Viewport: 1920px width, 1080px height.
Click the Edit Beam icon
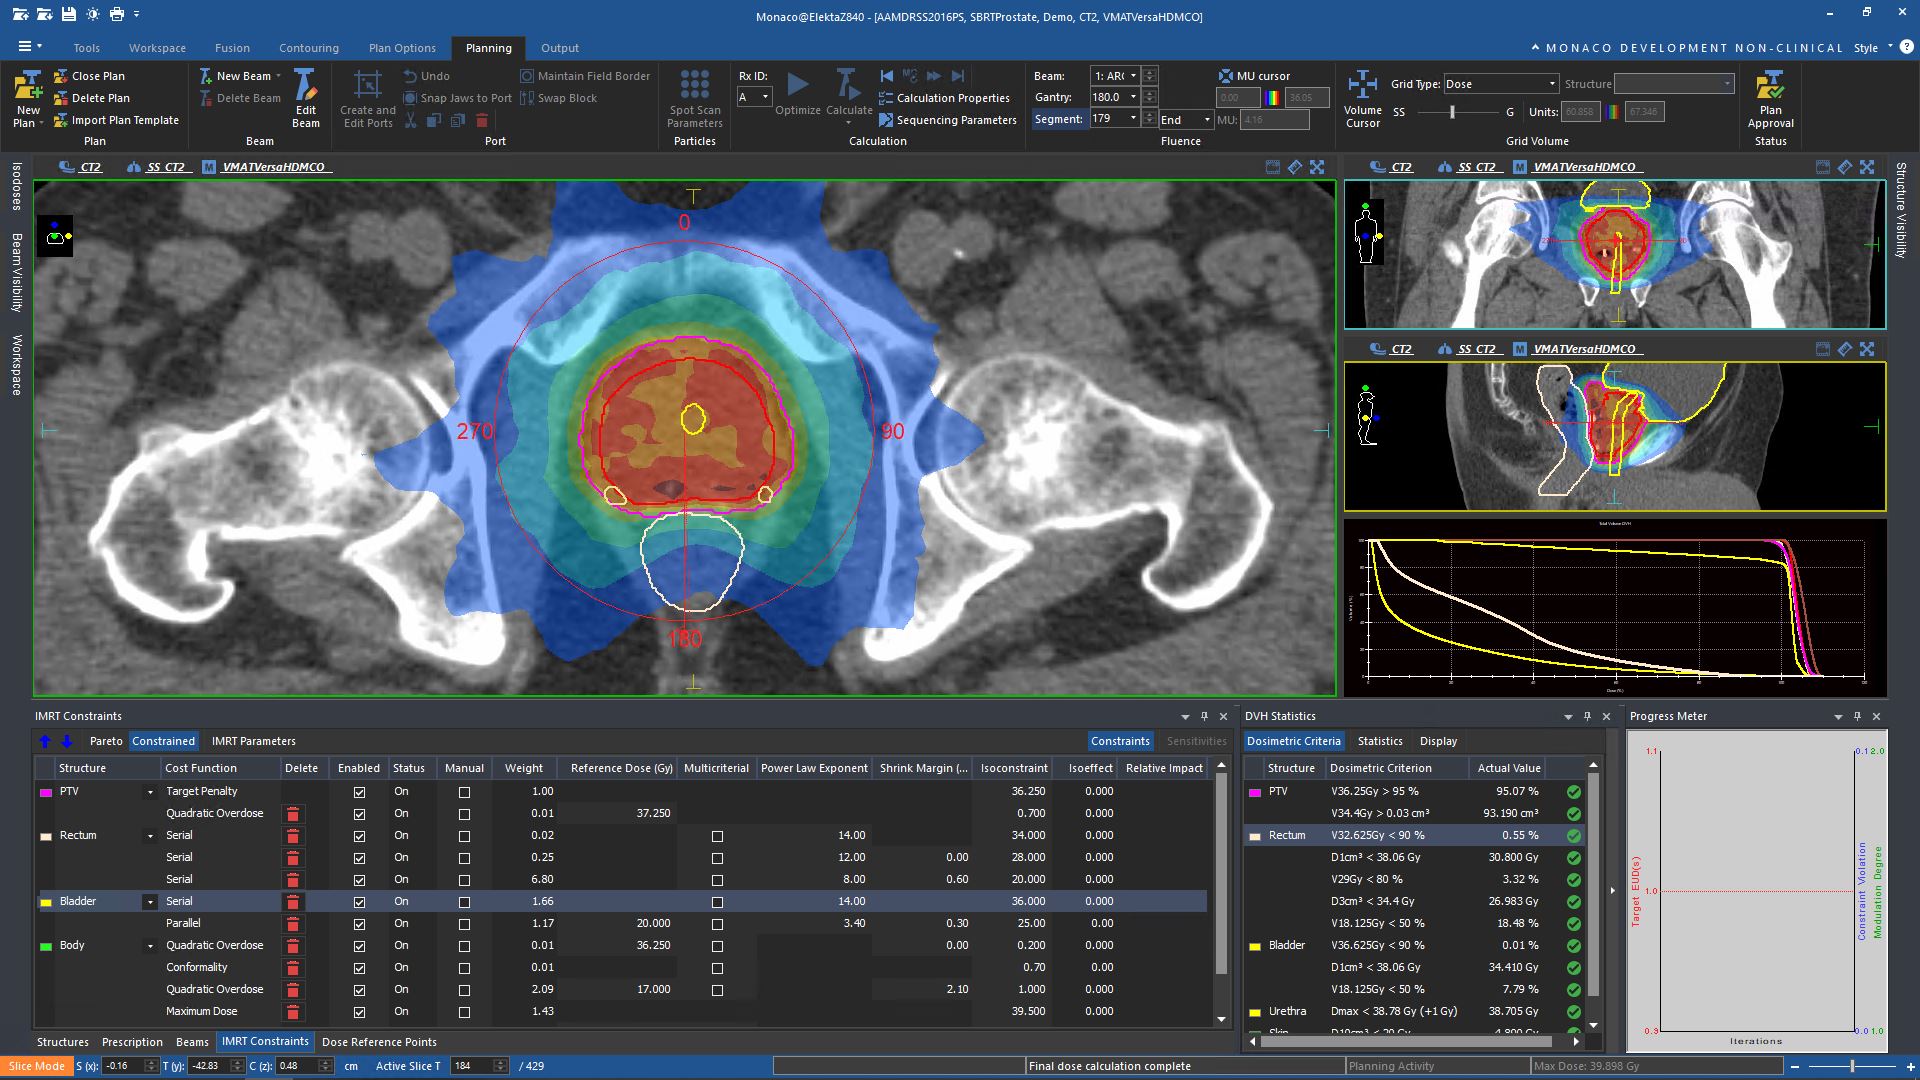point(306,85)
